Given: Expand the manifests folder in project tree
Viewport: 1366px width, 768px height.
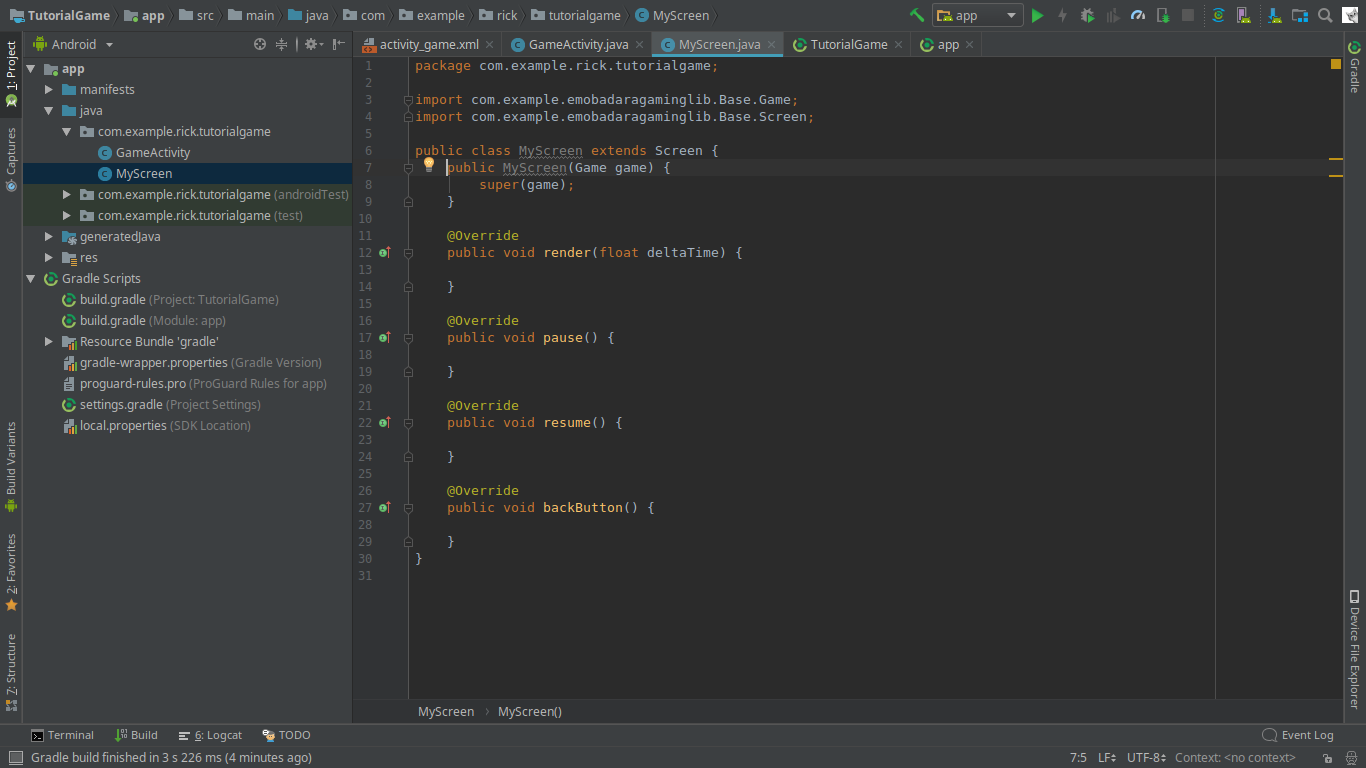Looking at the screenshot, I should click(49, 90).
